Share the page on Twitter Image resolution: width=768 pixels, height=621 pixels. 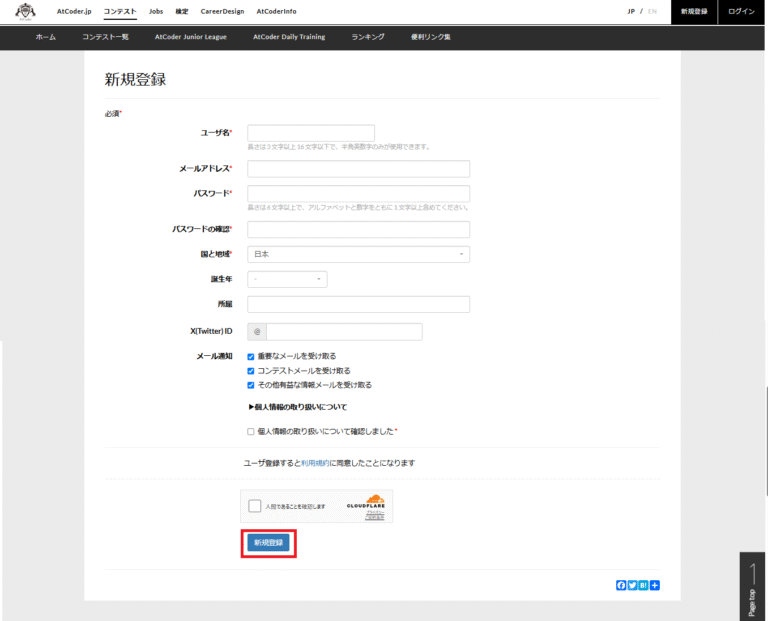(x=632, y=585)
